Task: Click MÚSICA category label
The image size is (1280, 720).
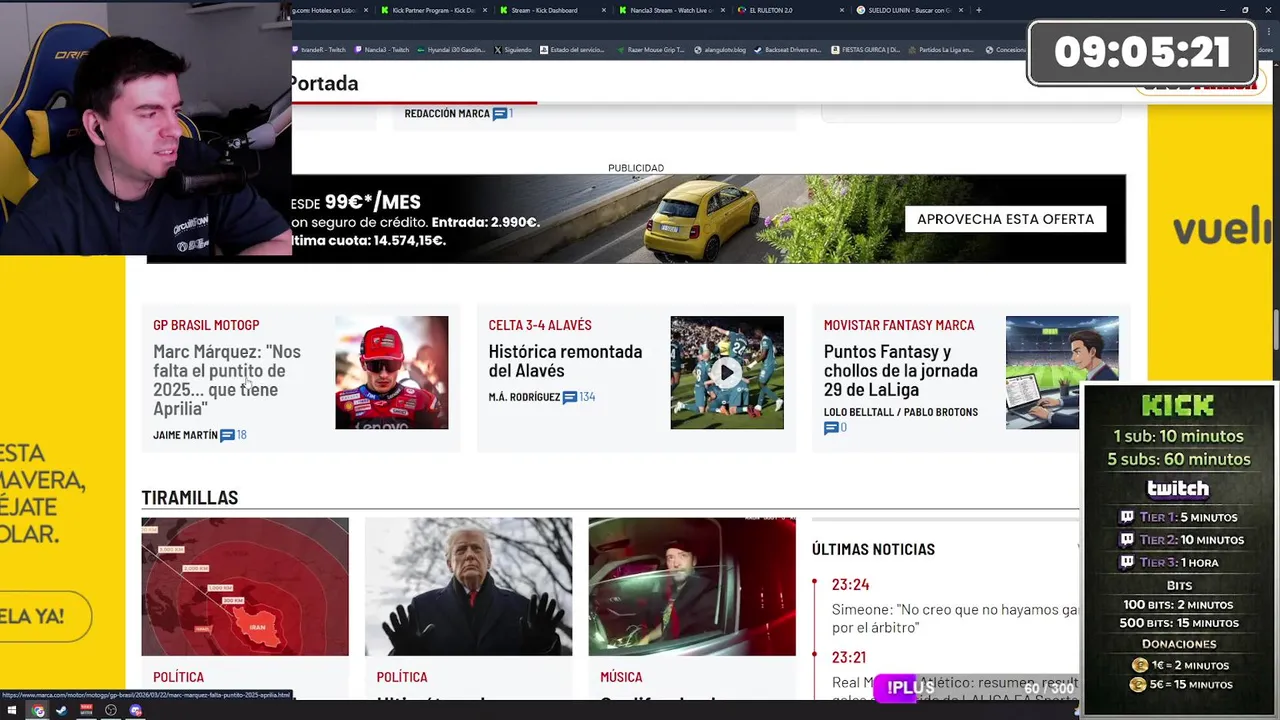Action: (x=621, y=677)
